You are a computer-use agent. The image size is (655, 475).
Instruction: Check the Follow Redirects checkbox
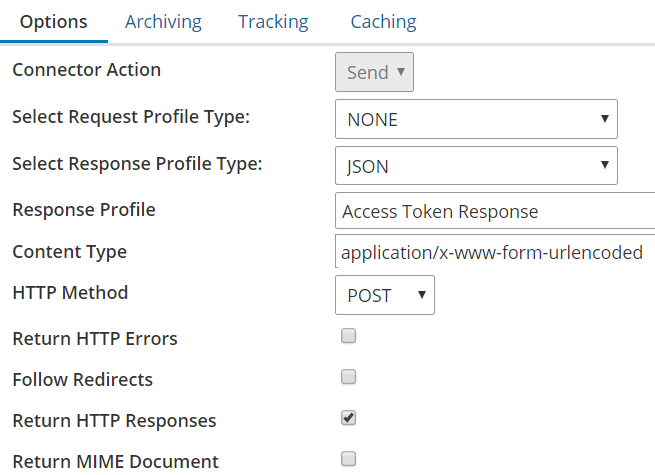349,378
